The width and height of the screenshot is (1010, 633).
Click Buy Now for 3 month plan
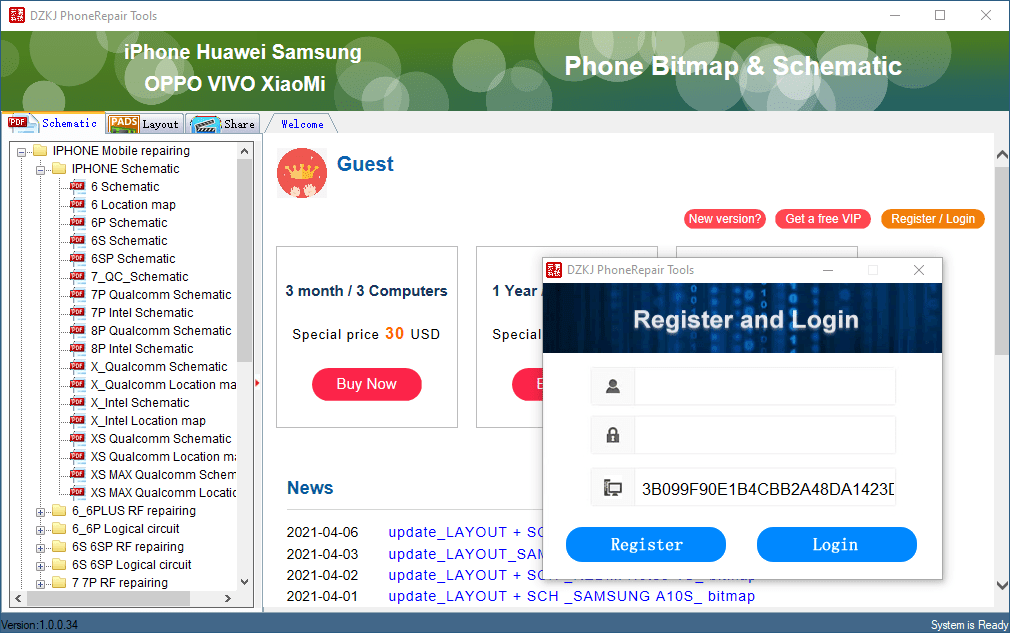coord(367,384)
